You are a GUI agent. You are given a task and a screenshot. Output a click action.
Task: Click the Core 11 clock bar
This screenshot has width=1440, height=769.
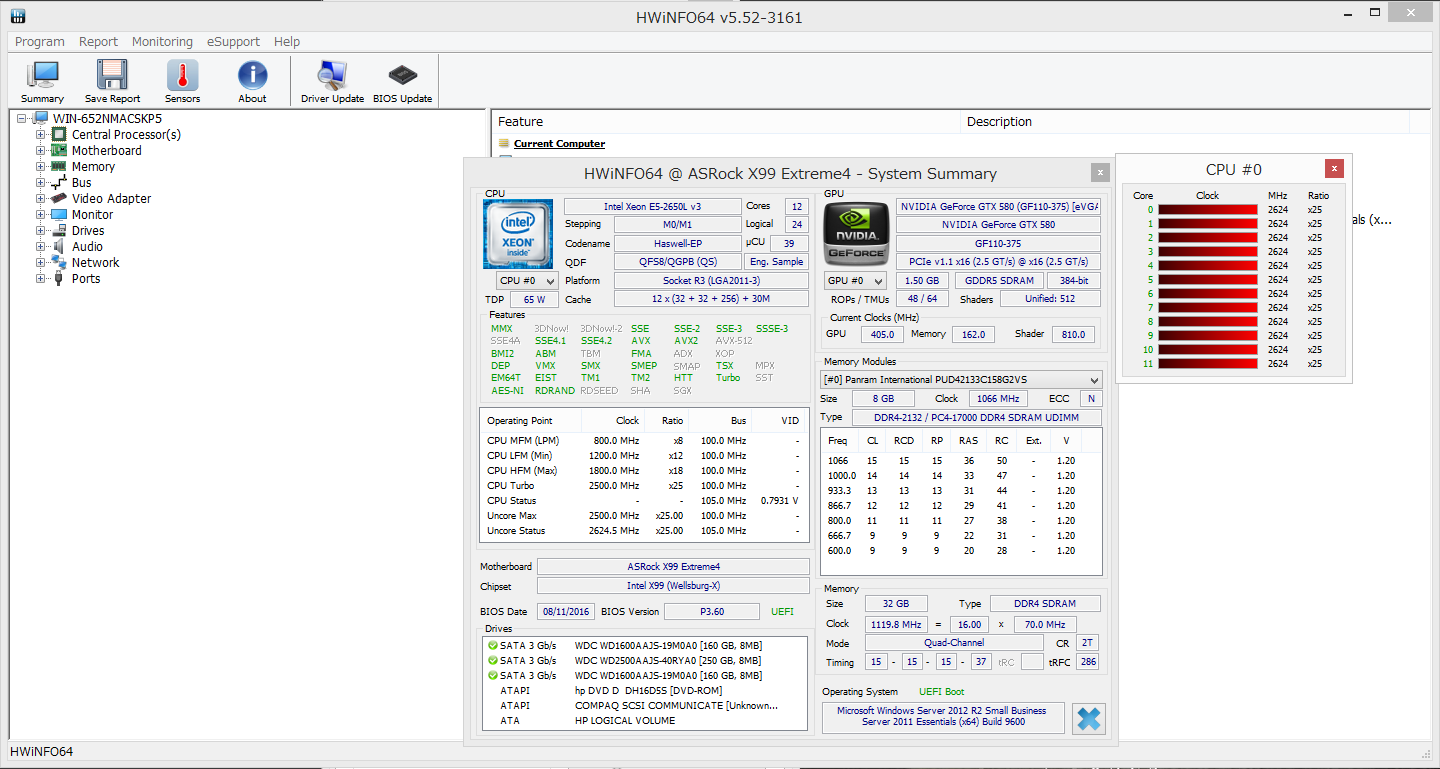[1208, 364]
